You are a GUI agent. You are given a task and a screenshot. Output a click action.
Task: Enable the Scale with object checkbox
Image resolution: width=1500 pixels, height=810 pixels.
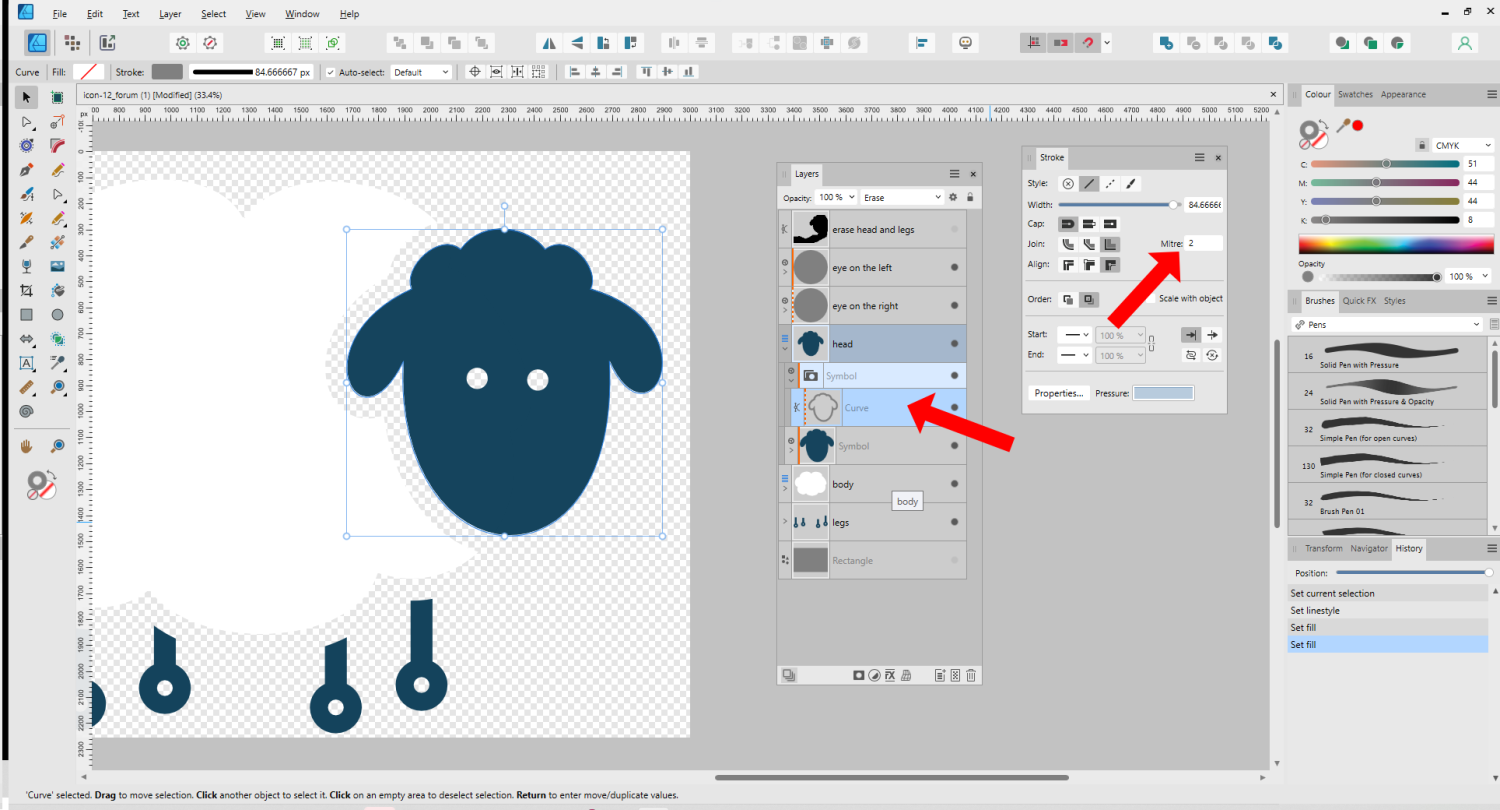coord(1153,299)
